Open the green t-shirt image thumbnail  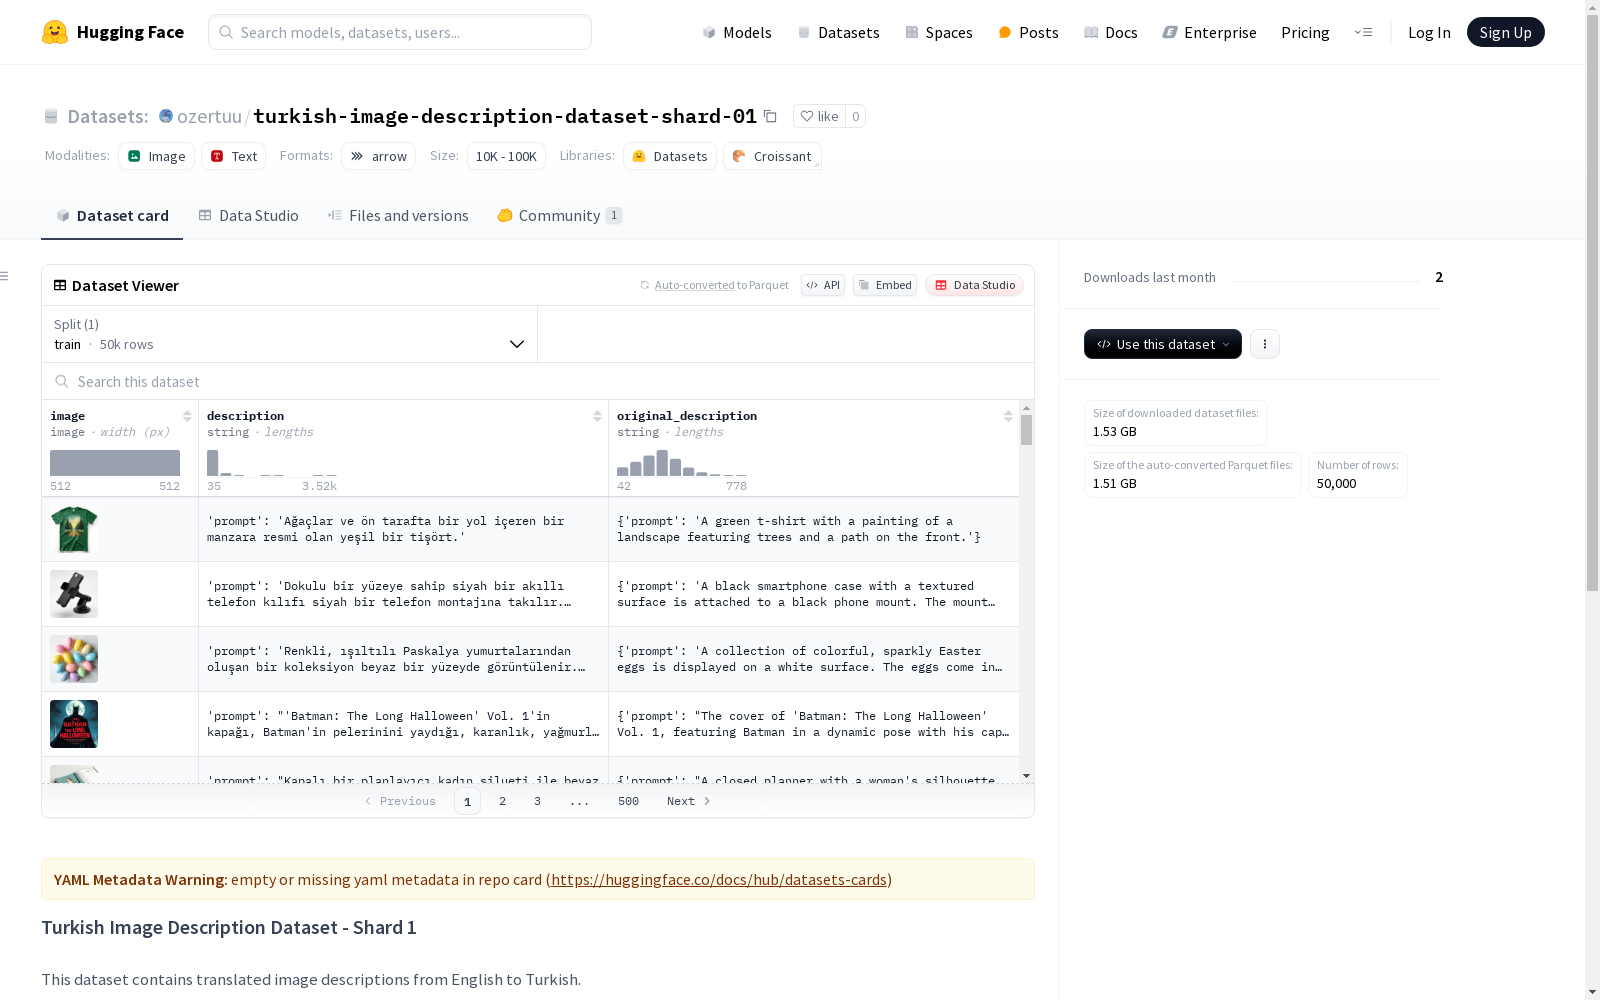[74, 529]
